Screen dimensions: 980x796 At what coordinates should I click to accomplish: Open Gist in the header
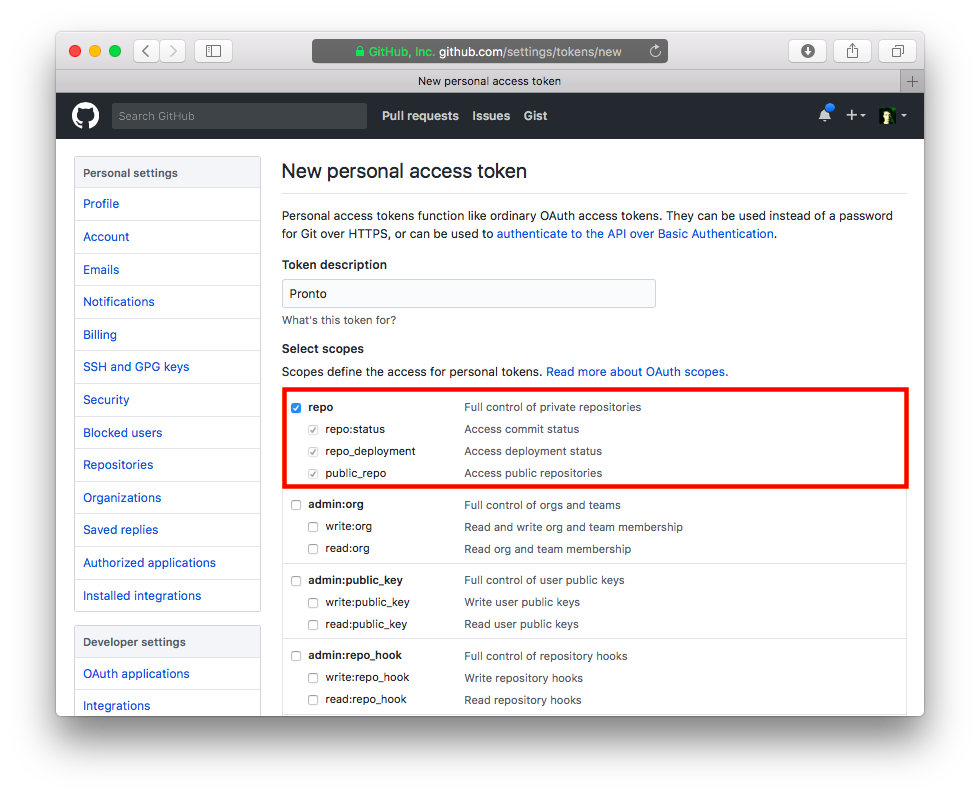point(535,116)
